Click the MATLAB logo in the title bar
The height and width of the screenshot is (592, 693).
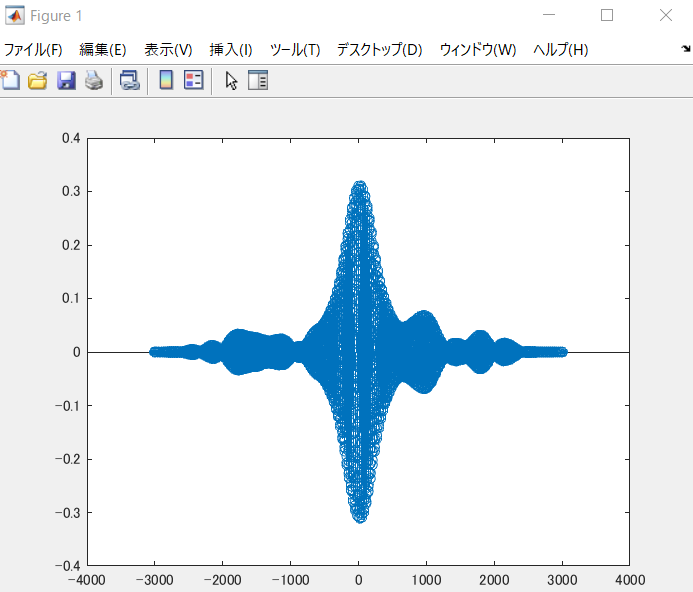coord(15,15)
